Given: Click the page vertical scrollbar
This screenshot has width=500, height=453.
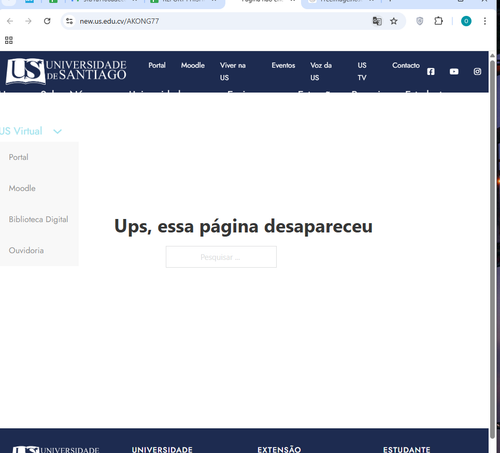Looking at the screenshot, I should click(492, 250).
